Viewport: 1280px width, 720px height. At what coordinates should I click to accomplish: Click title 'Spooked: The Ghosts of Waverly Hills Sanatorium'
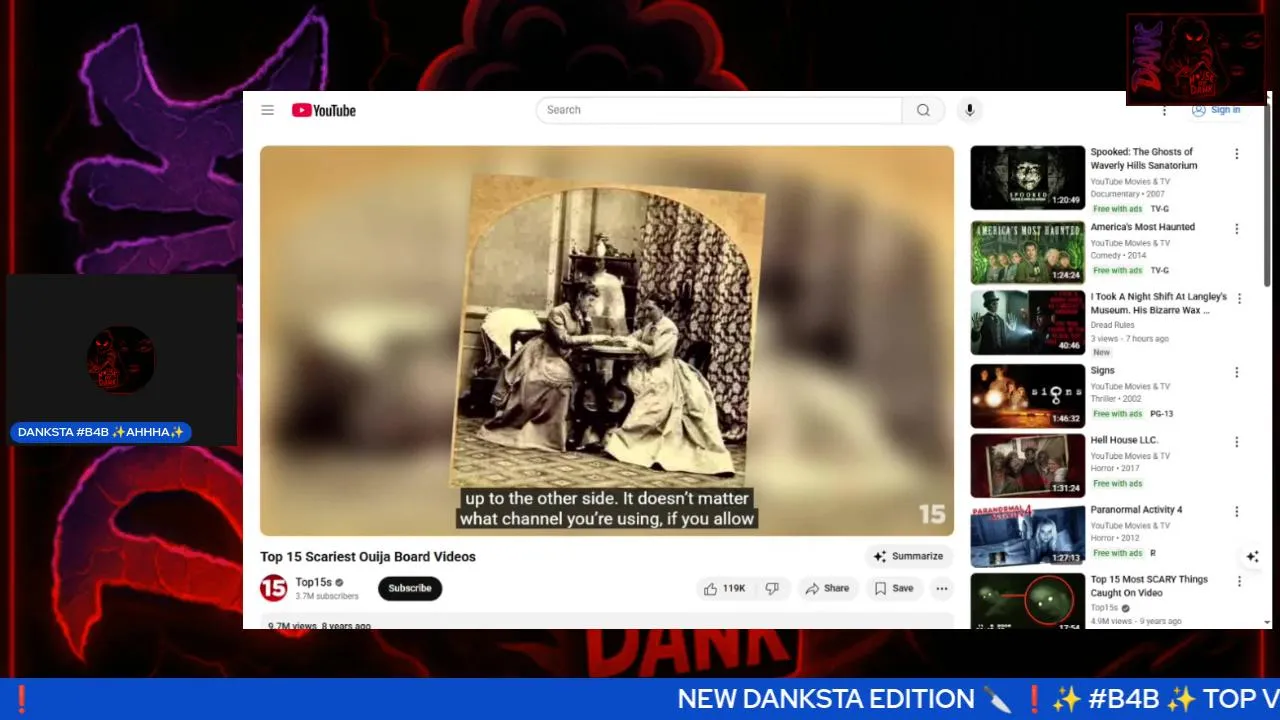pyautogui.click(x=1143, y=159)
